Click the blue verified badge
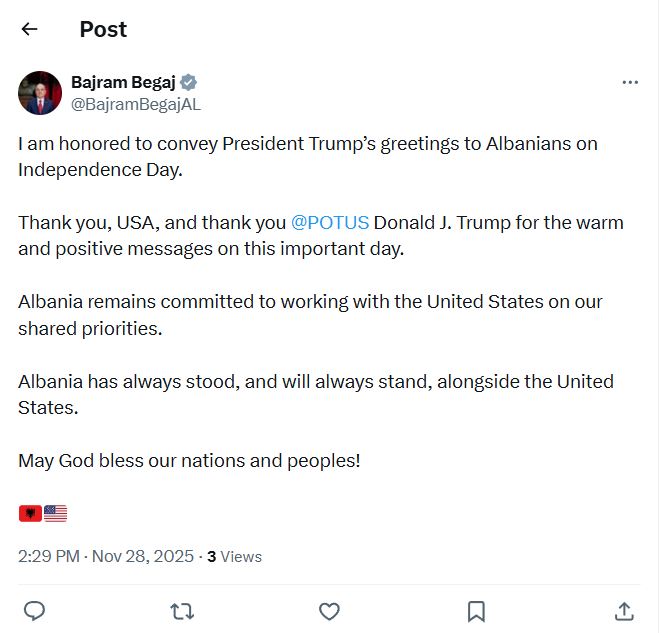Image resolution: width=660 pixels, height=633 pixels. pyautogui.click(x=188, y=83)
